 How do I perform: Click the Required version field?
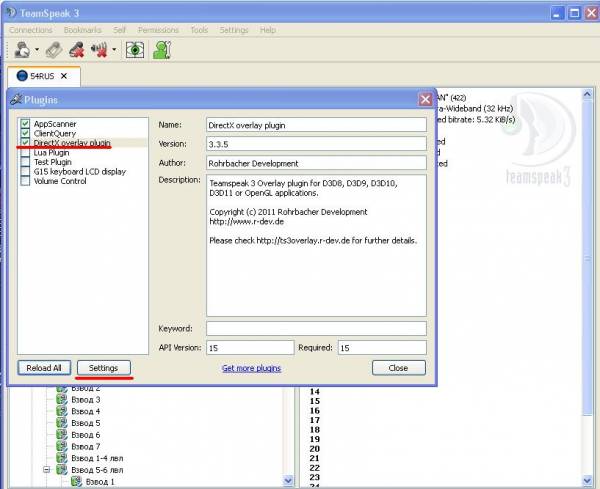382,347
